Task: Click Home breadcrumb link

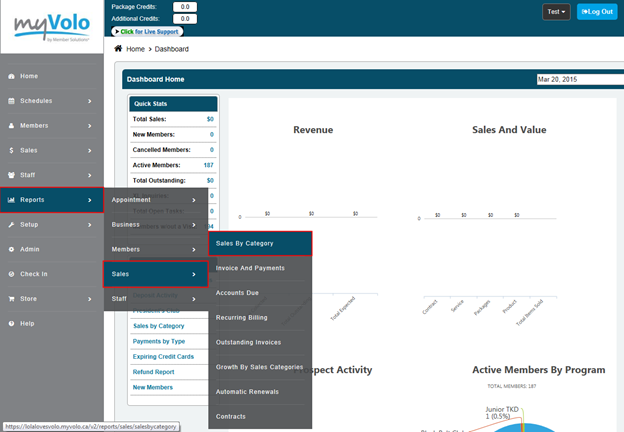Action: point(135,49)
